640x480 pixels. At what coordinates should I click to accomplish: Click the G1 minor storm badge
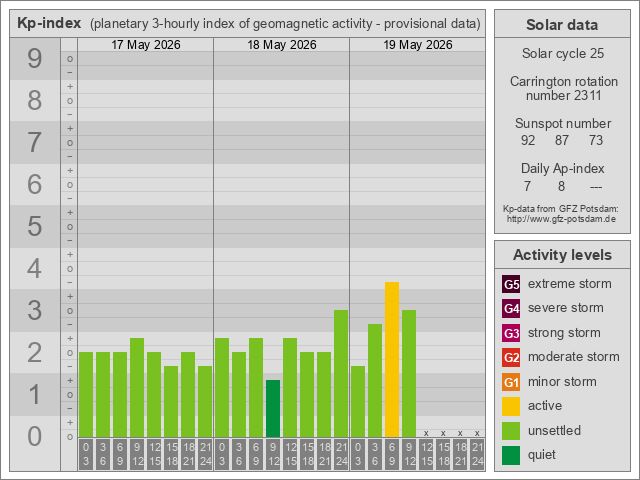(511, 382)
